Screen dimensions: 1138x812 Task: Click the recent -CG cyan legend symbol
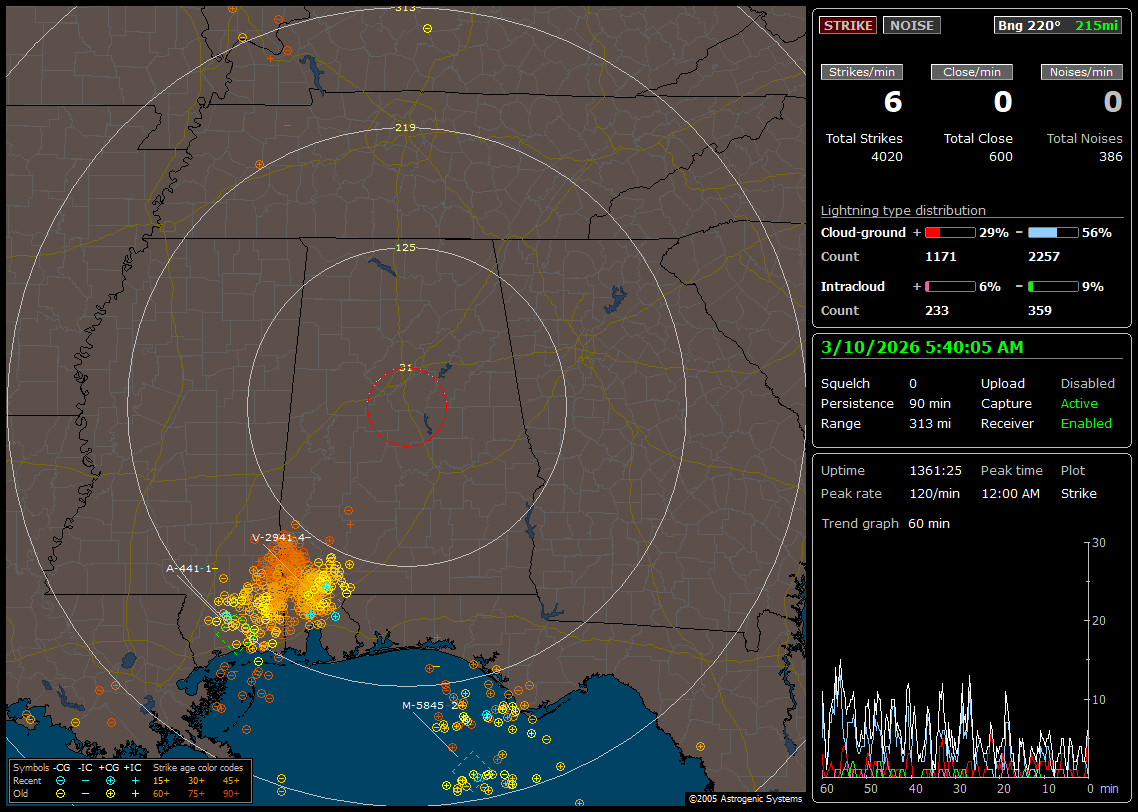pos(61,780)
